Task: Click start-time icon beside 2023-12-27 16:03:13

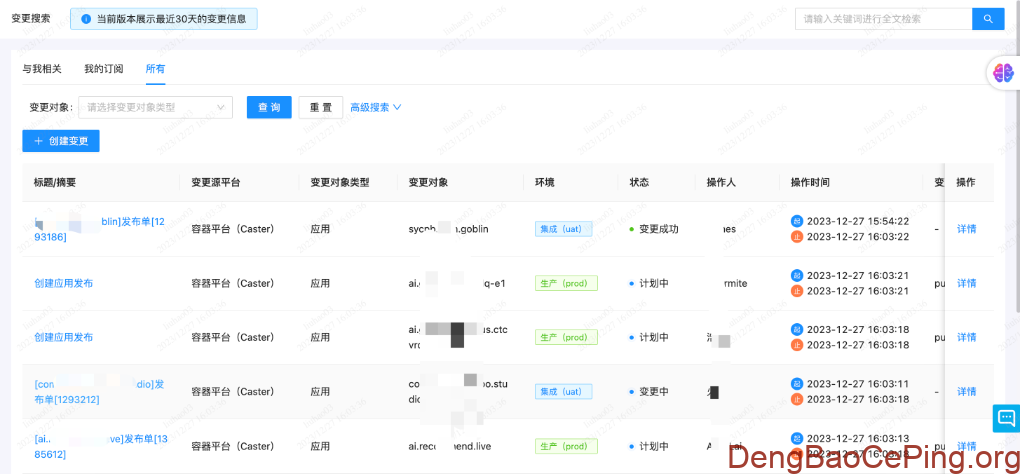Action: [x=797, y=438]
